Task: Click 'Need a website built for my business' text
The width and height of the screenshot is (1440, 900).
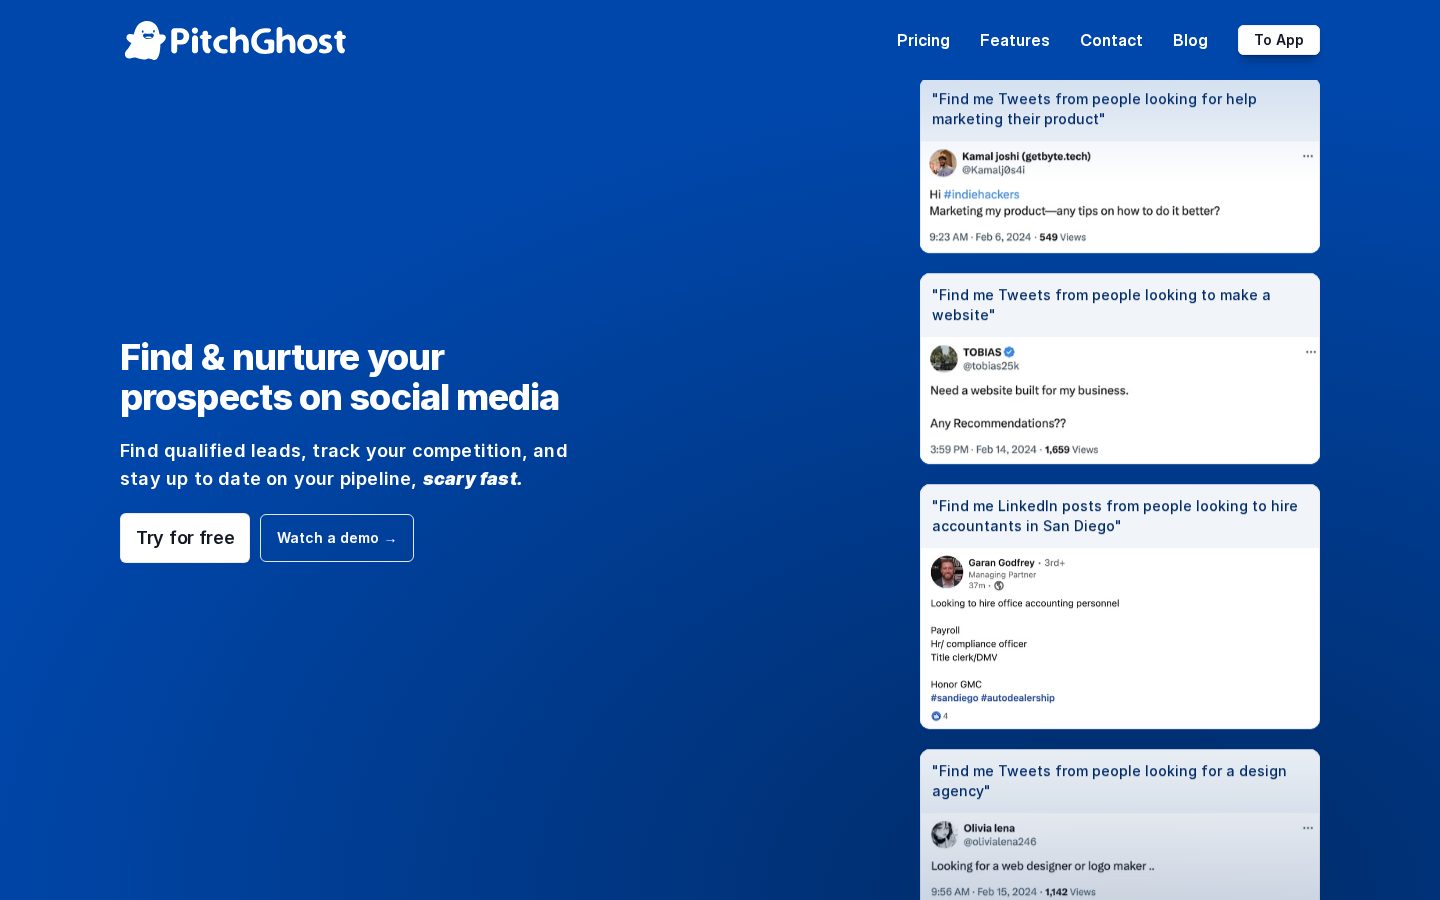Action: tap(1029, 391)
